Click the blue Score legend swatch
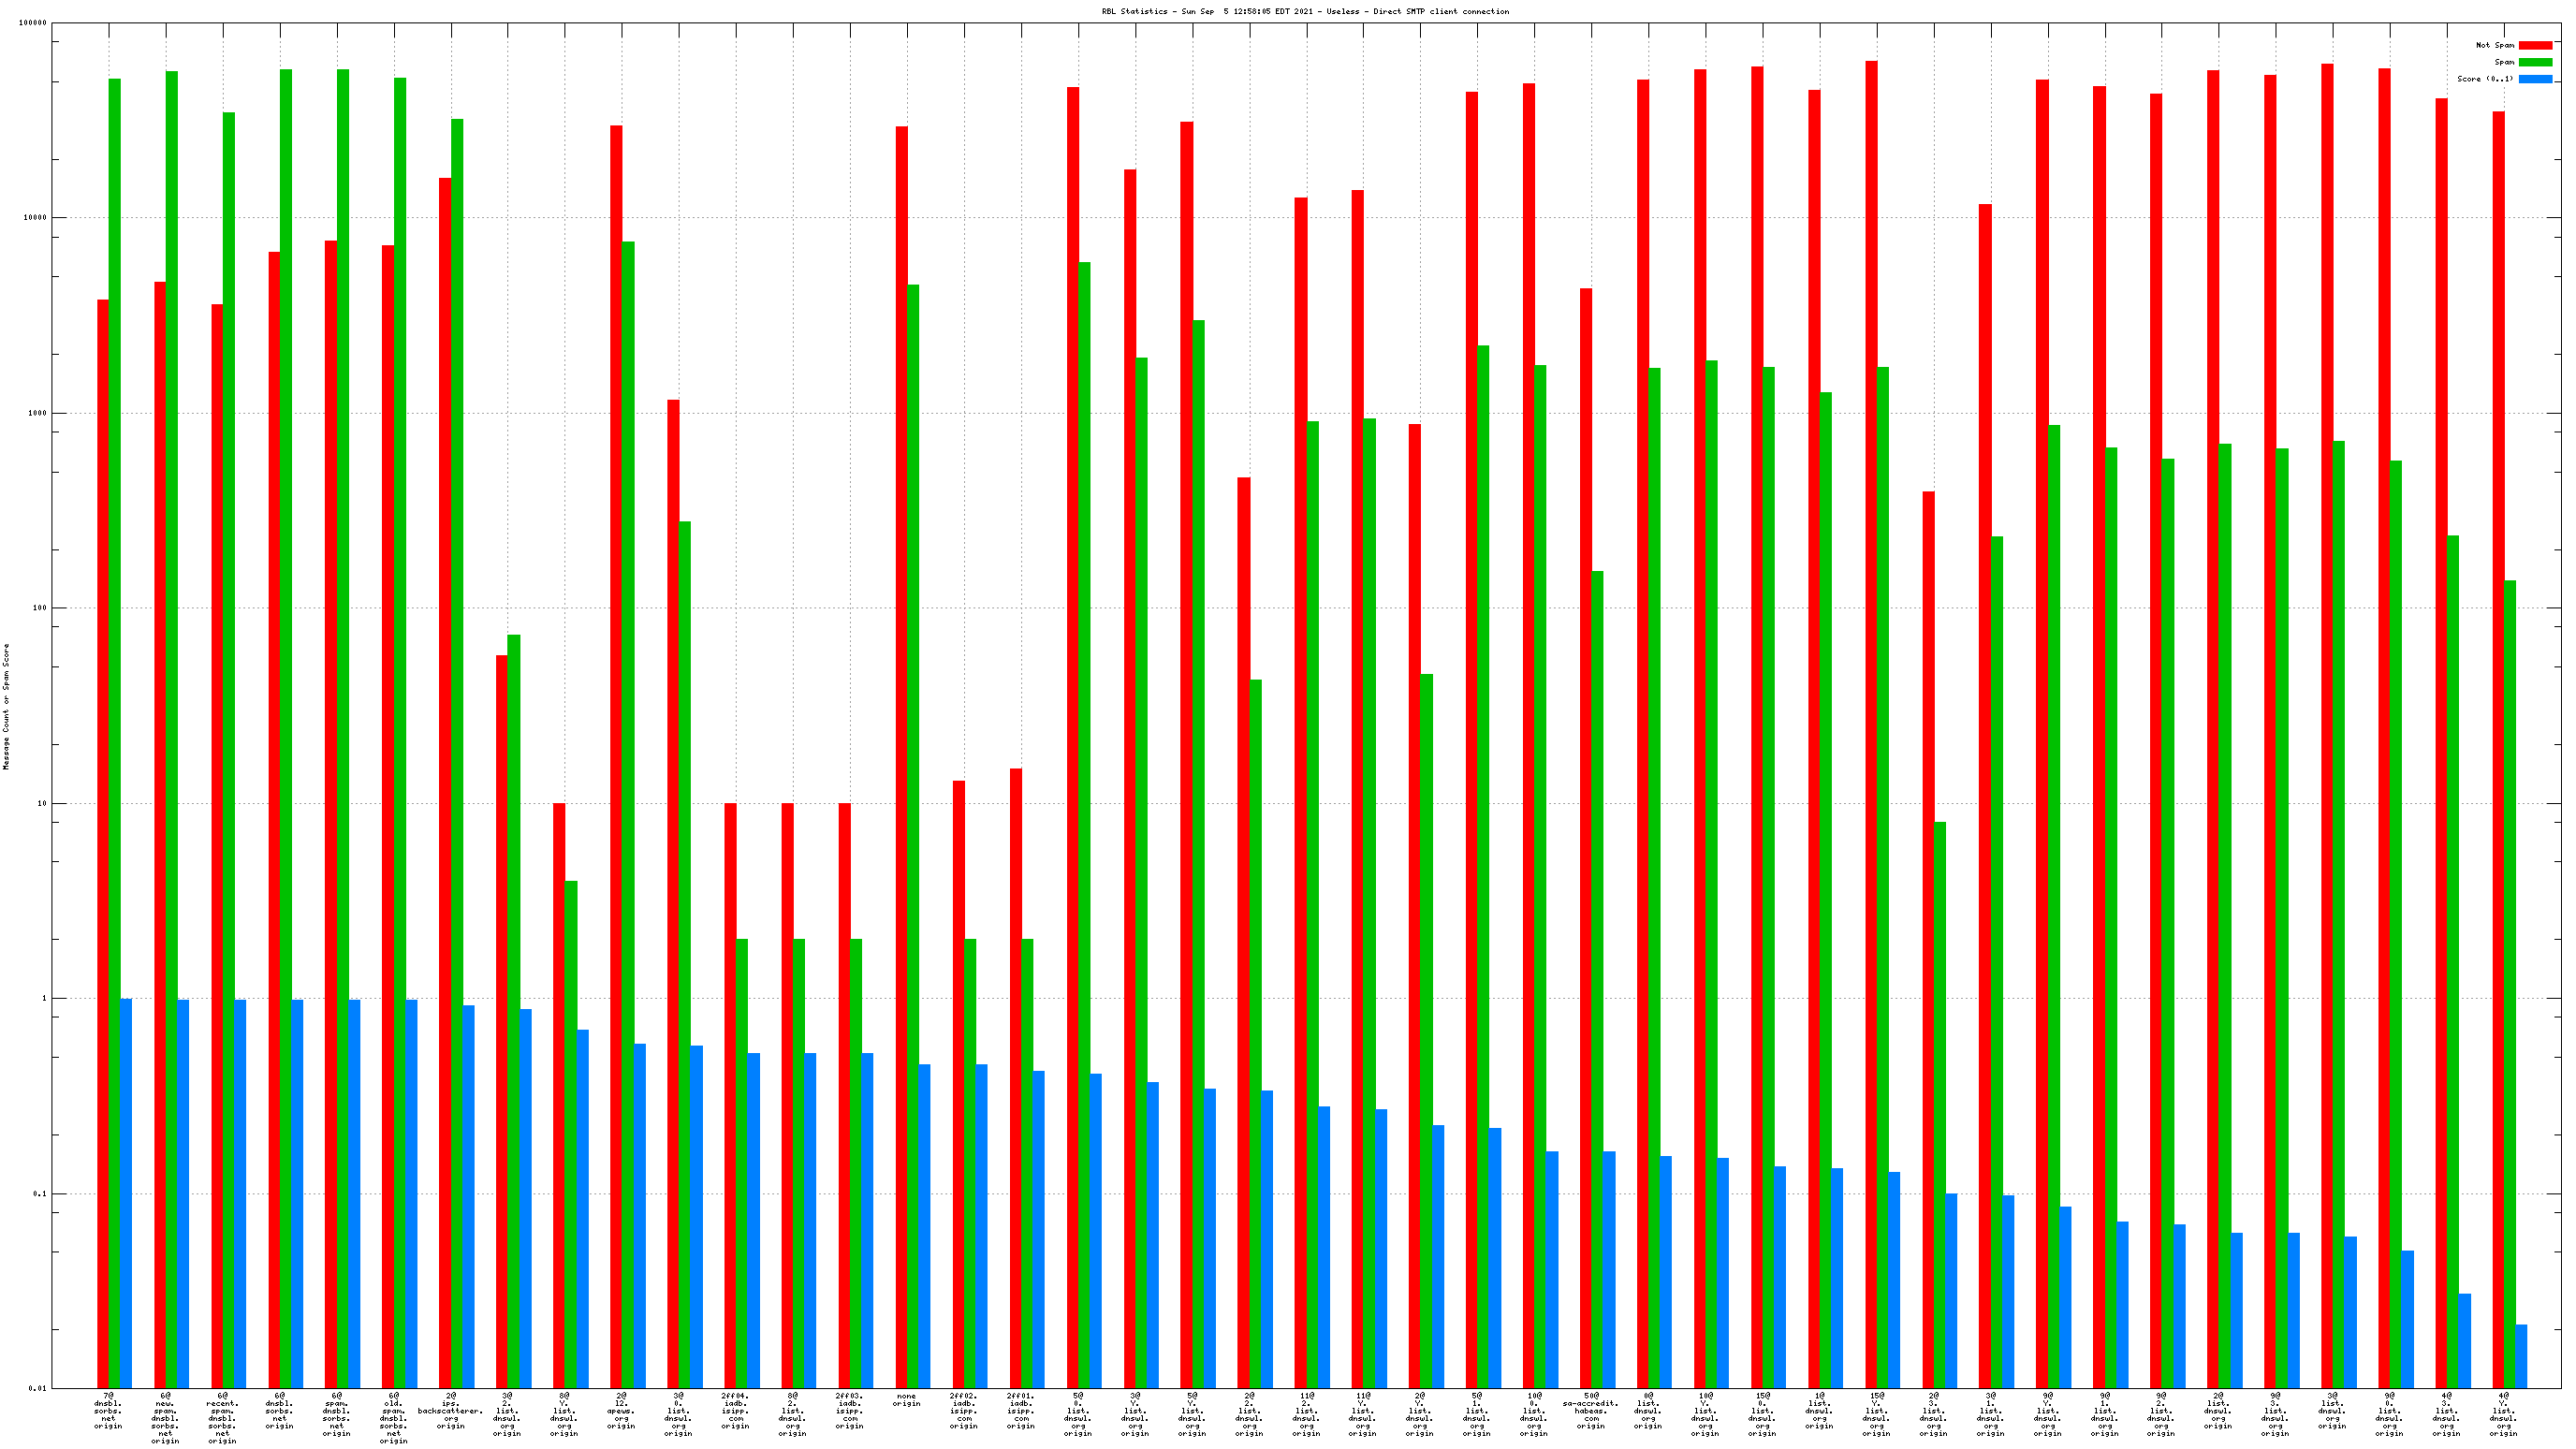Screen dimensions: 2576x1449 (x=2535, y=79)
